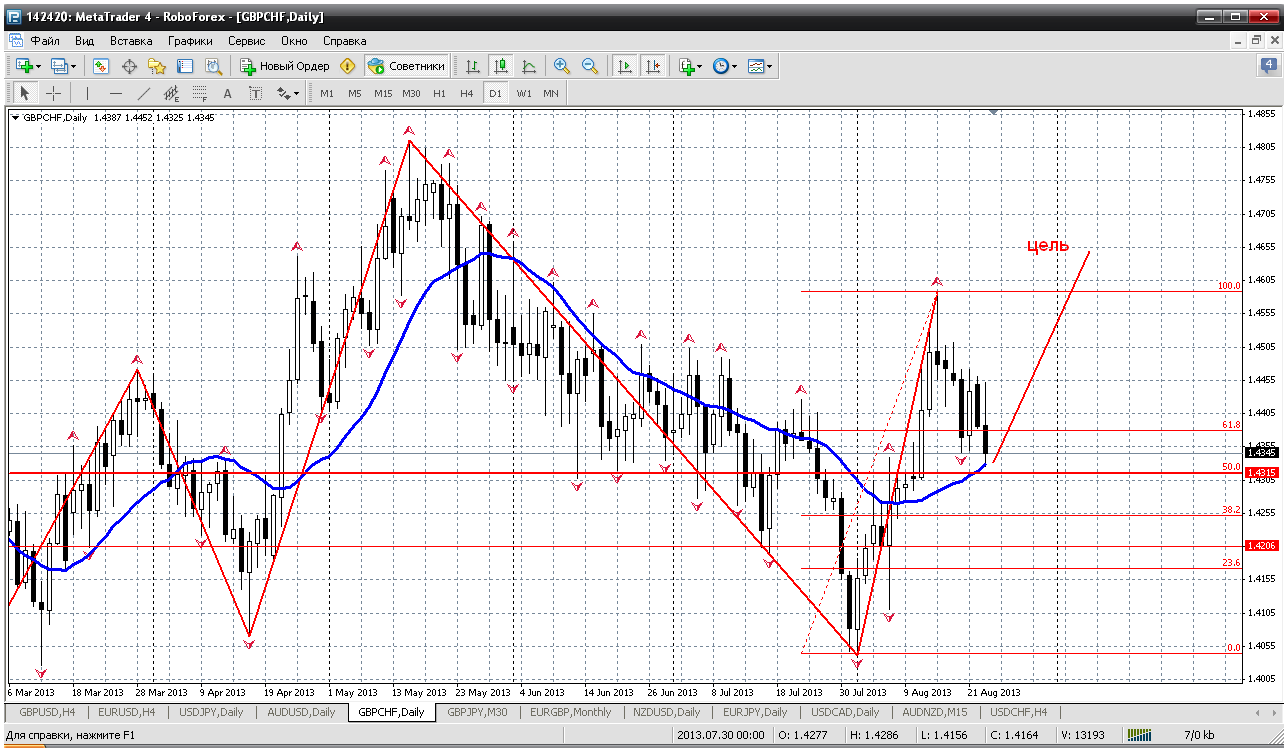Toggle the Terminal window icon
Viewport: 1288px width, 748px height.
coord(185,66)
